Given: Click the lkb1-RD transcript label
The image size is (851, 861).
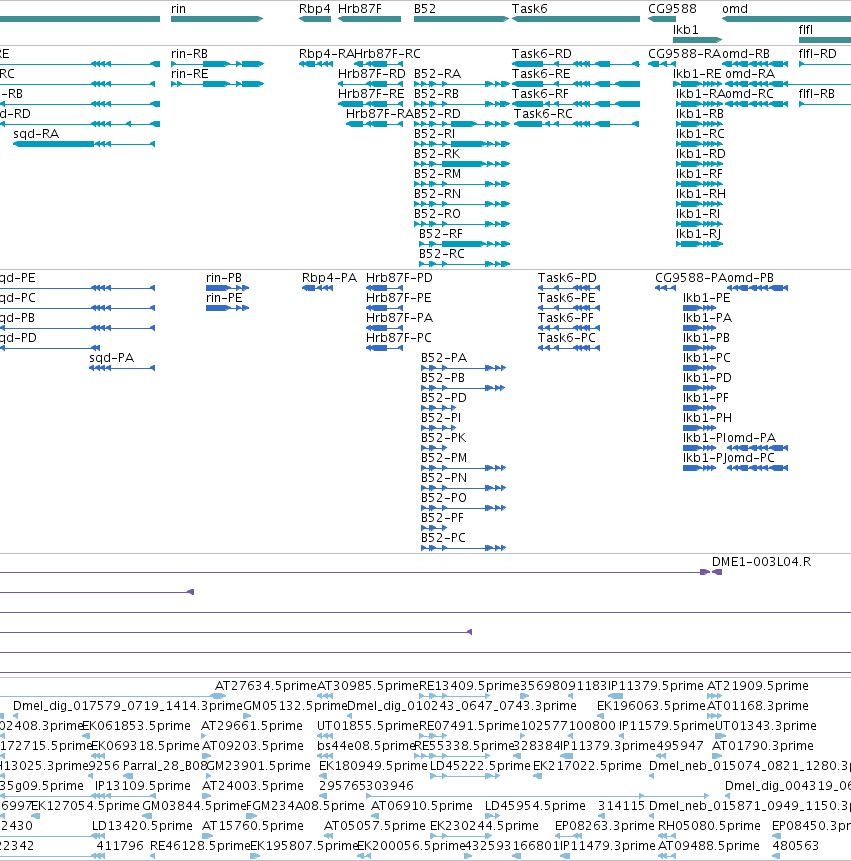Looking at the screenshot, I should click(x=701, y=154).
